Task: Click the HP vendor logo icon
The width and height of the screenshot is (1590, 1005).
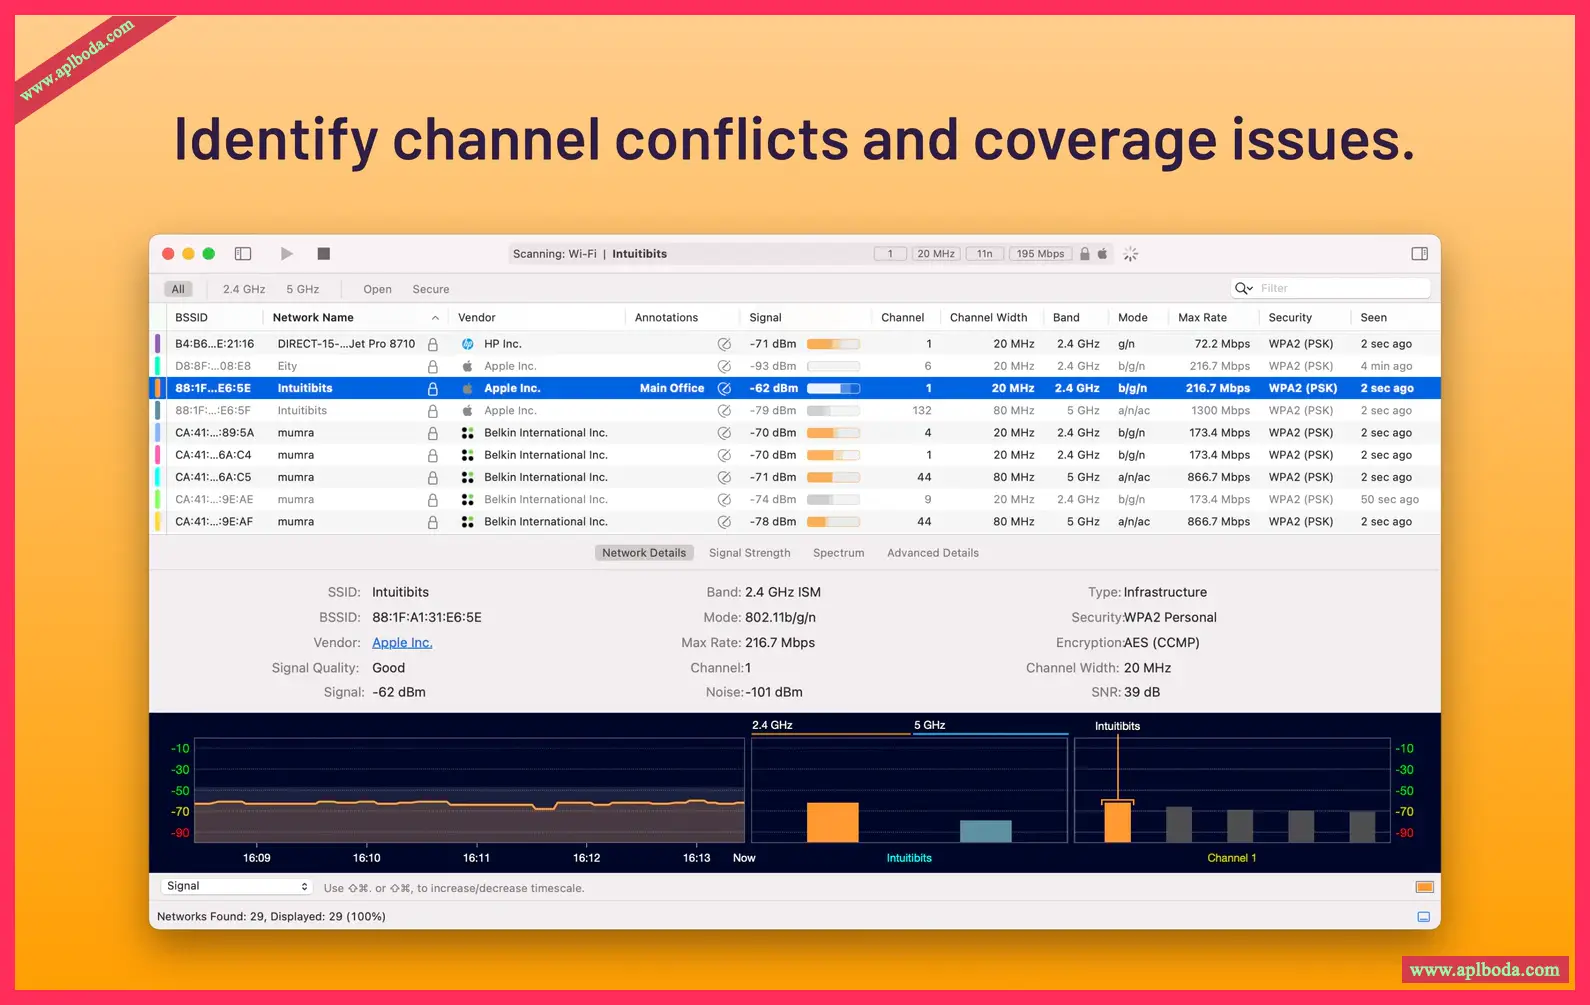Action: [467, 344]
